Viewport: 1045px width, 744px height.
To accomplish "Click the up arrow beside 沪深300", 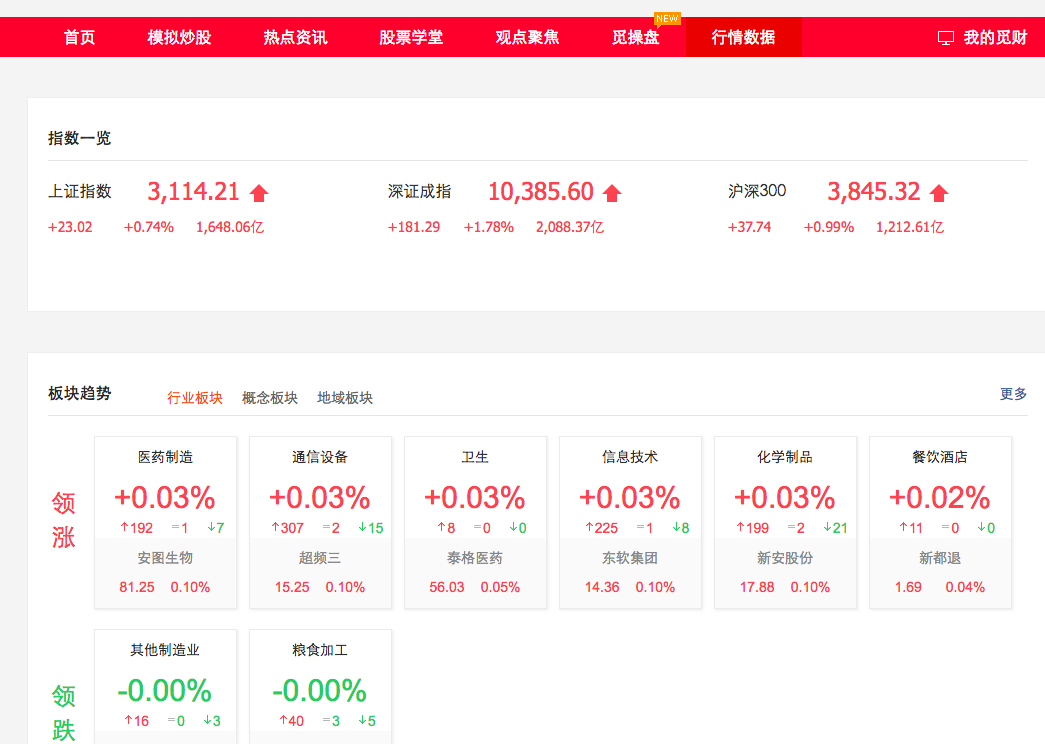I will pyautogui.click(x=939, y=192).
